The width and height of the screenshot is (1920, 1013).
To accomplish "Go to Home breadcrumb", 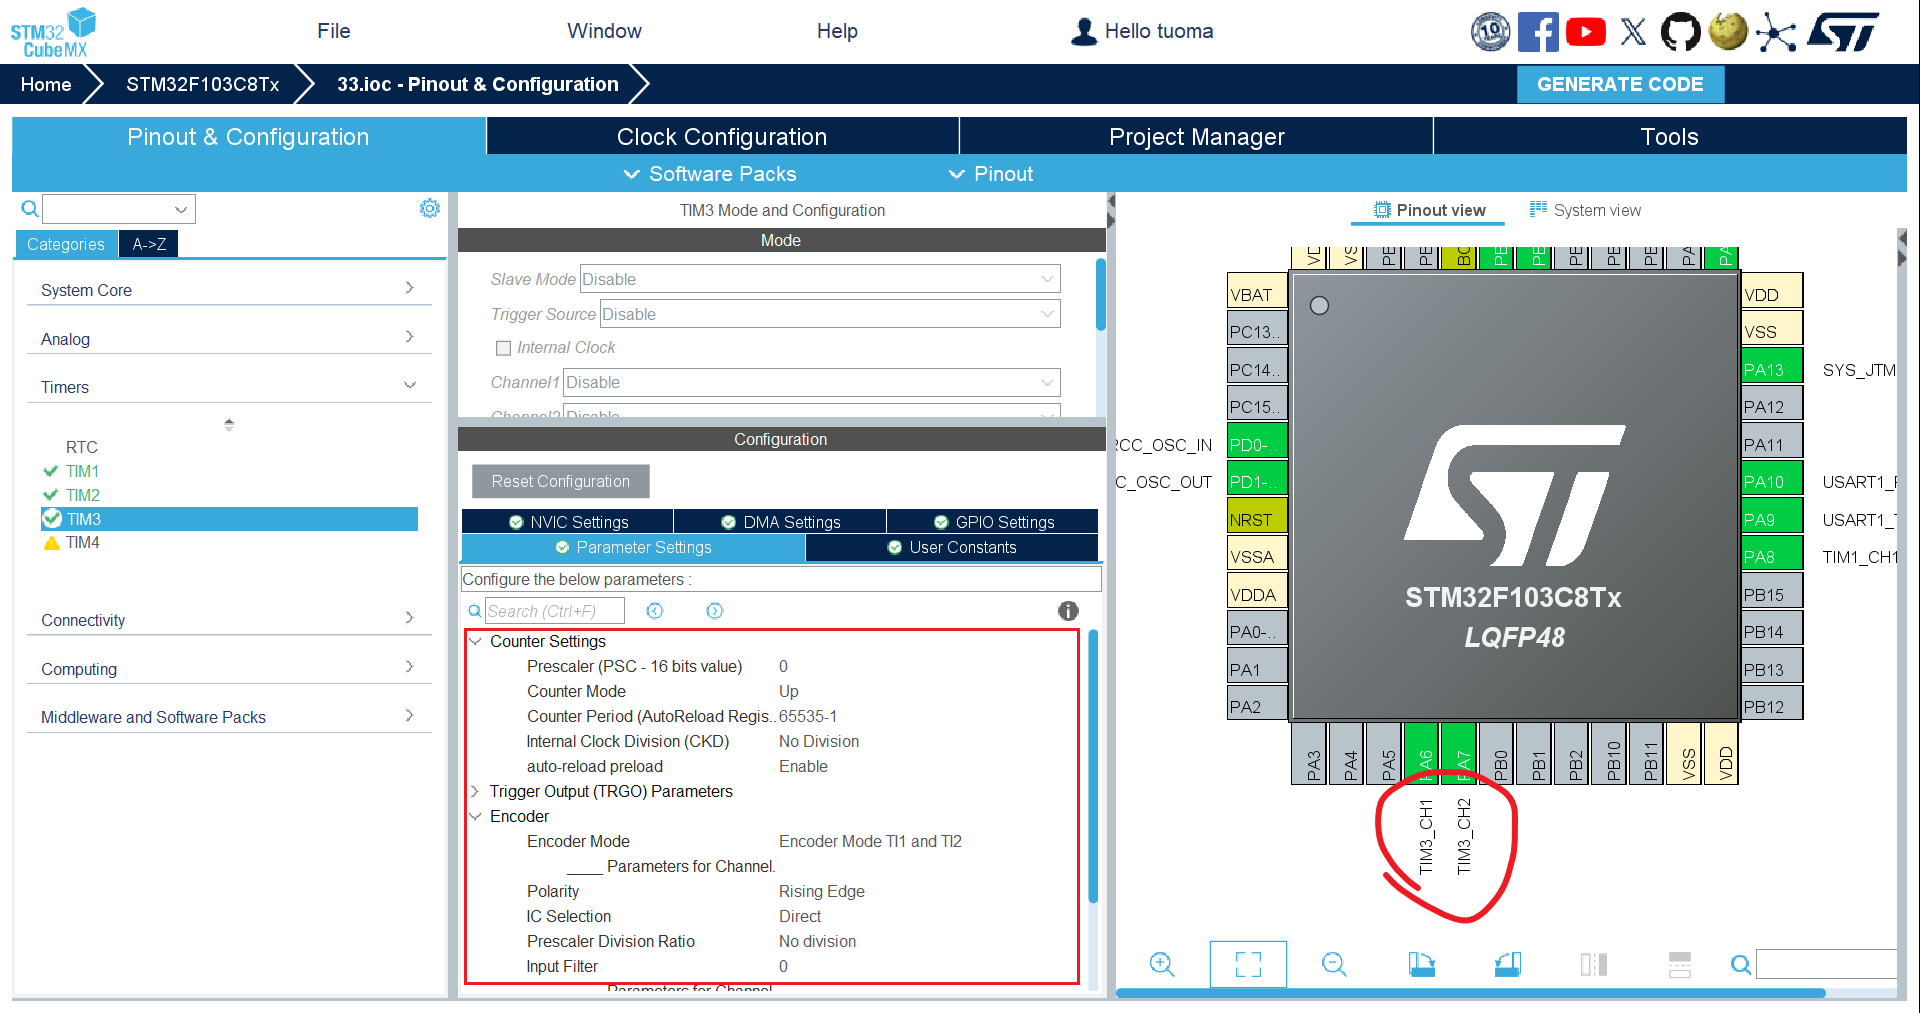I will [x=46, y=84].
